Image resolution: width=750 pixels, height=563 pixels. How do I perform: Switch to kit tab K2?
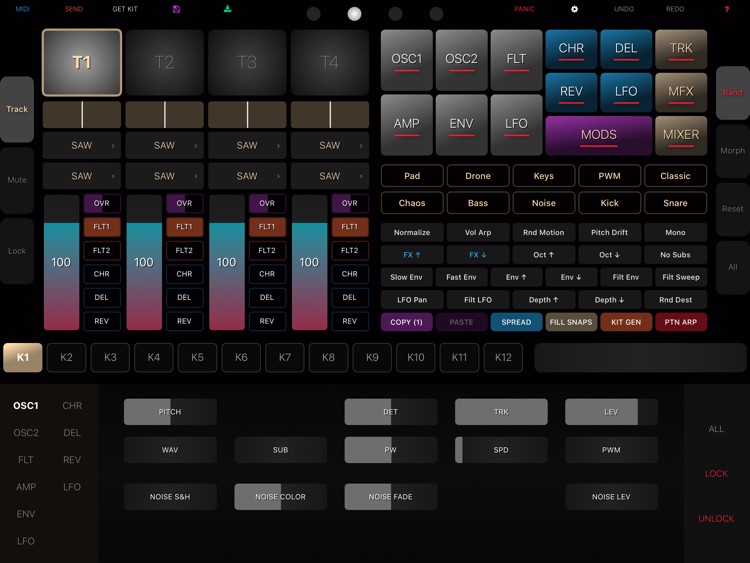pos(66,357)
